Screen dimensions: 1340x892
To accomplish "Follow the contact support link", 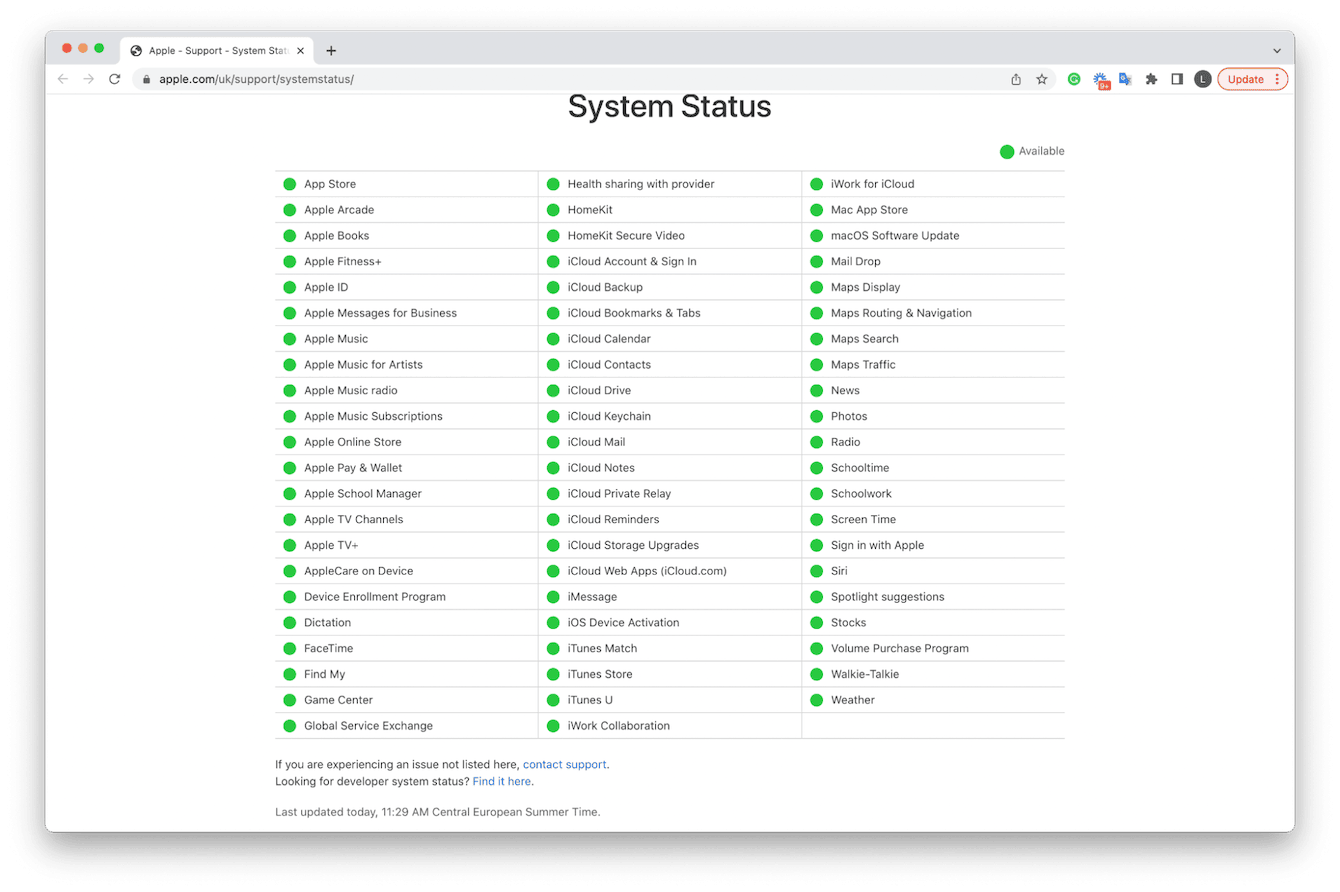I will (x=564, y=764).
